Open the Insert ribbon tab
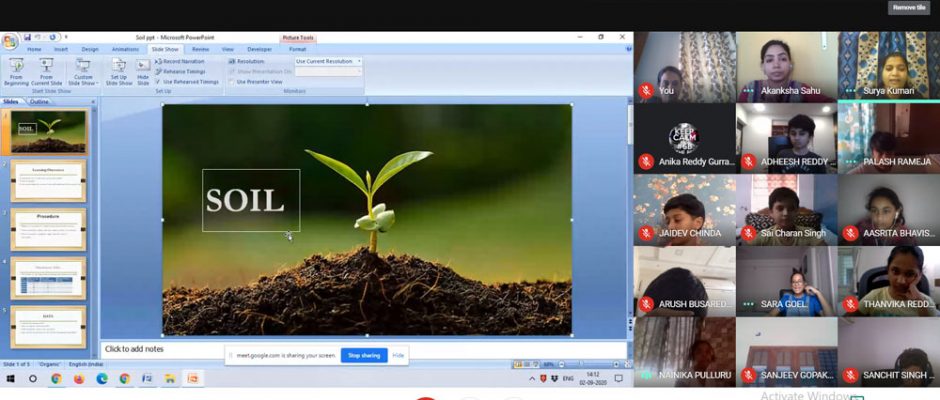Screen dimensions: 940x400 coord(61,49)
